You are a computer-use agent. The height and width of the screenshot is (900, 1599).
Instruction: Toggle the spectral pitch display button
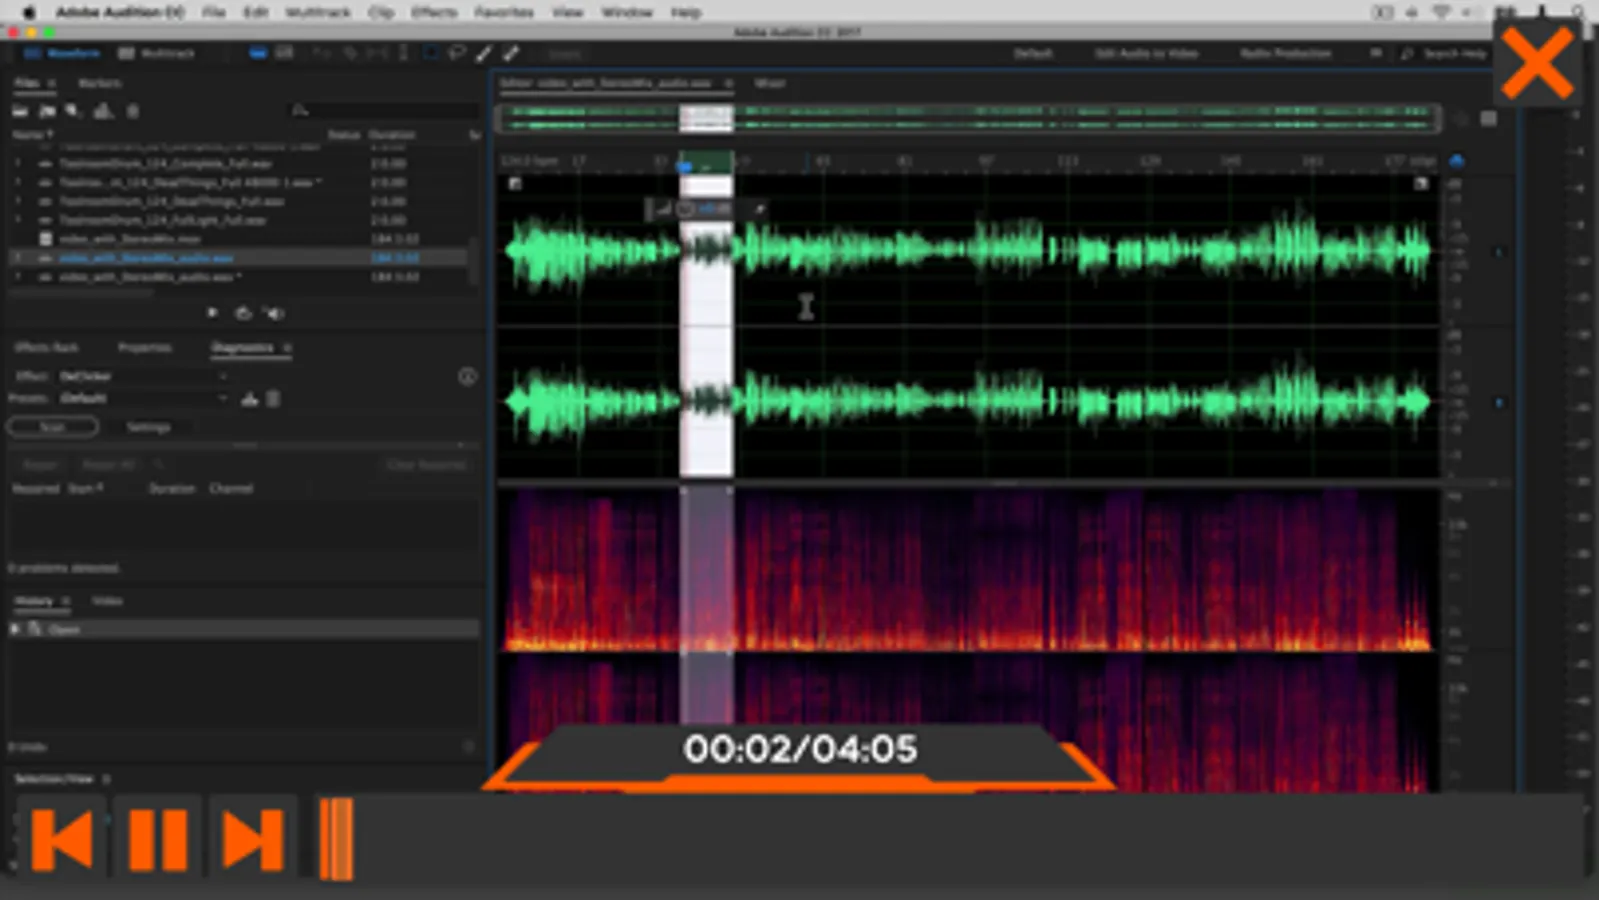[284, 53]
